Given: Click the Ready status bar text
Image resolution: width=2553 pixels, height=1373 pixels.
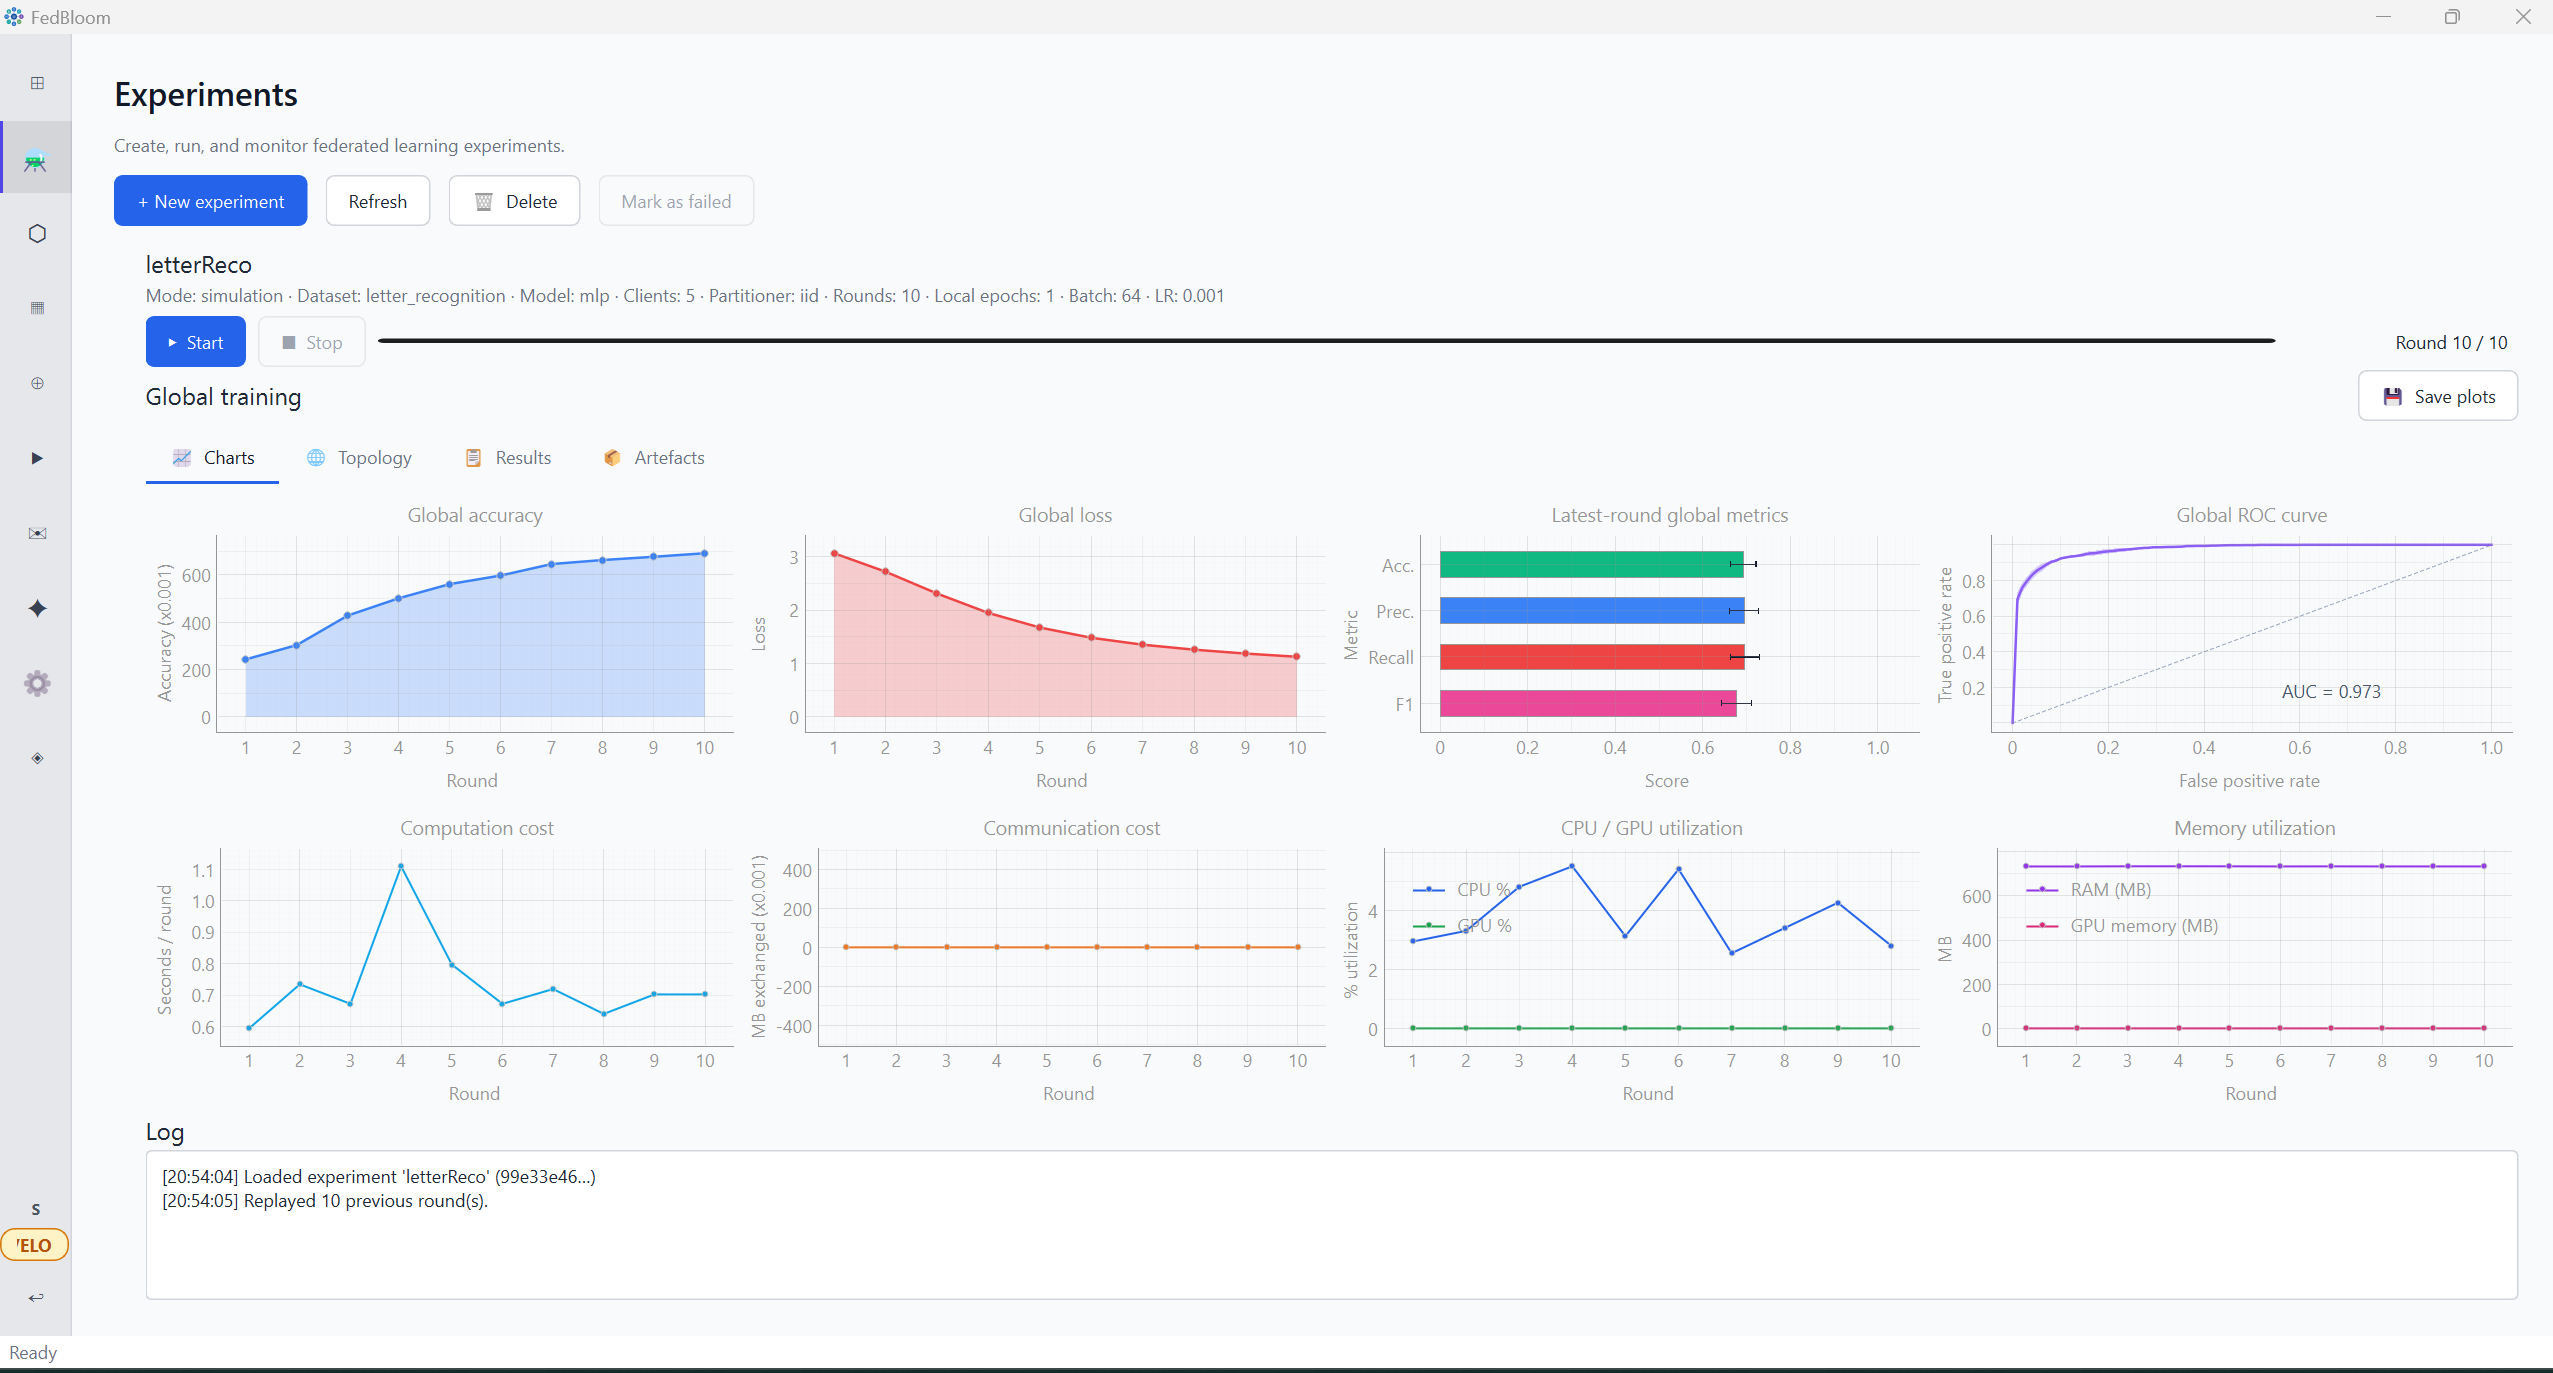Looking at the screenshot, I should (33, 1352).
